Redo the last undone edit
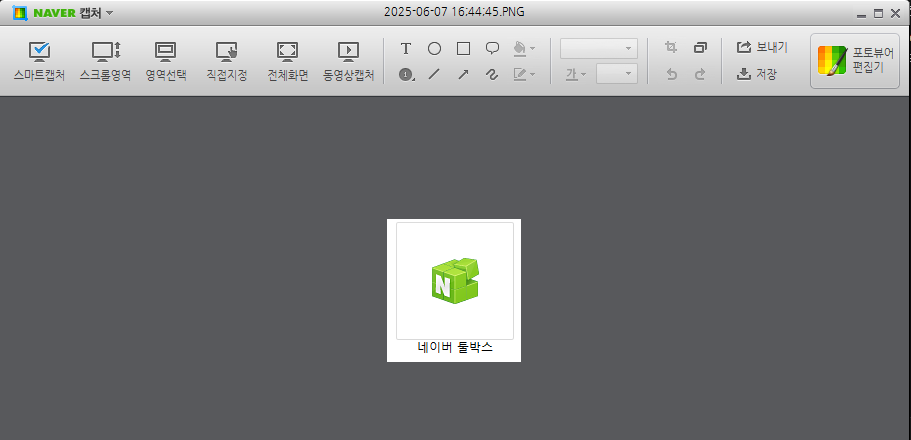 click(700, 74)
